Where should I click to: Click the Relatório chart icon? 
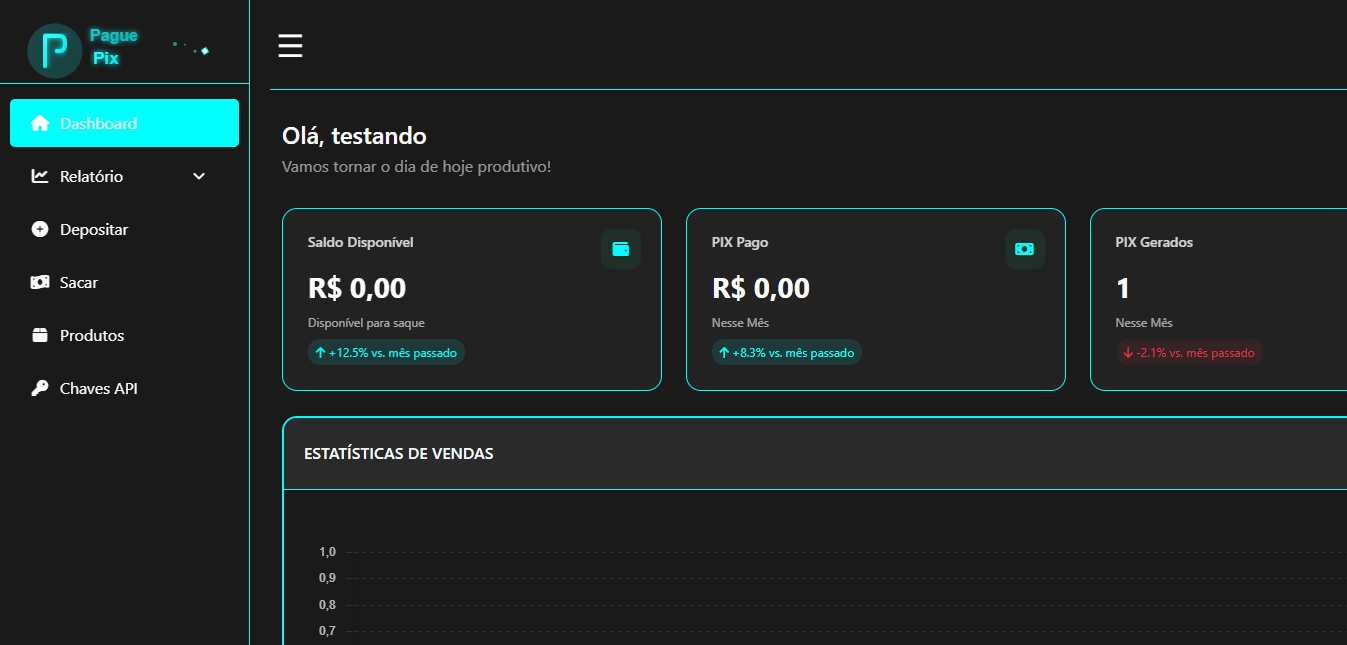tap(40, 175)
